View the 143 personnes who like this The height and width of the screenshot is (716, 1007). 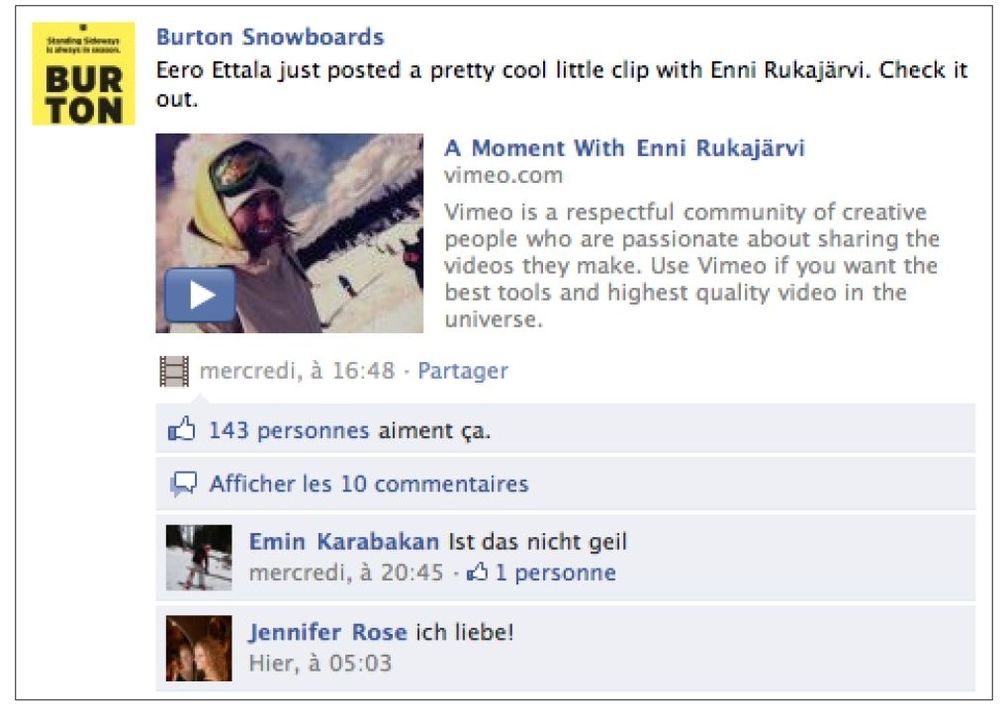point(289,430)
